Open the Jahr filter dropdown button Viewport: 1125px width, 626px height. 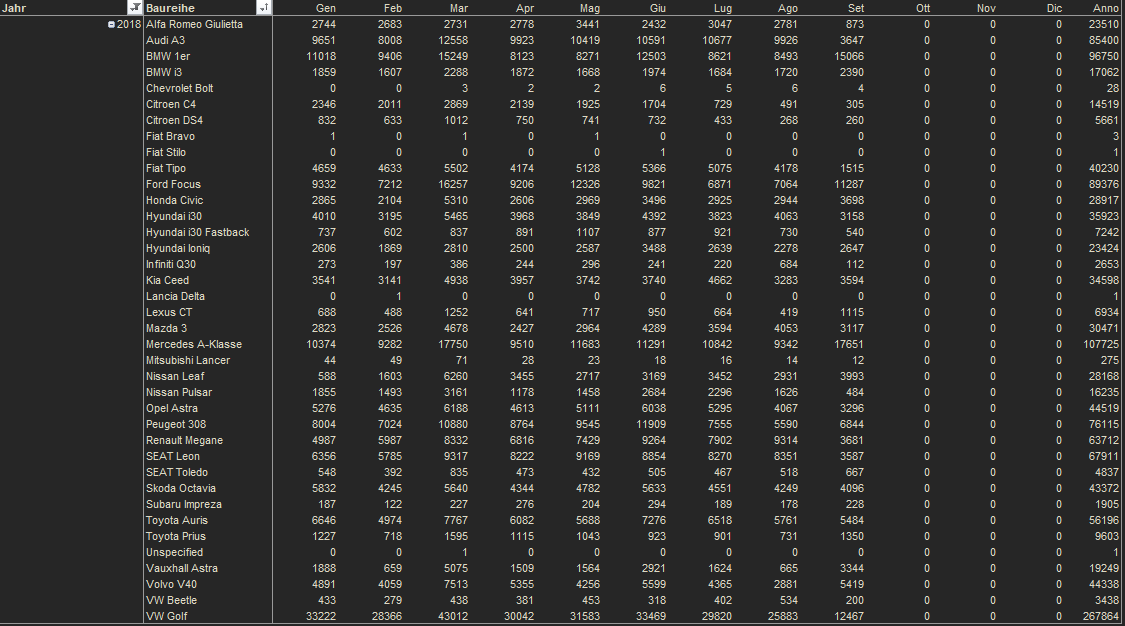pos(136,8)
